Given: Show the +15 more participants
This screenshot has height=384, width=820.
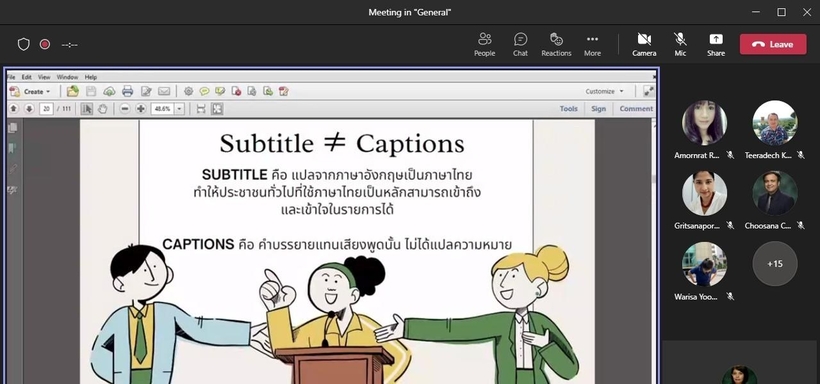Looking at the screenshot, I should 775,264.
